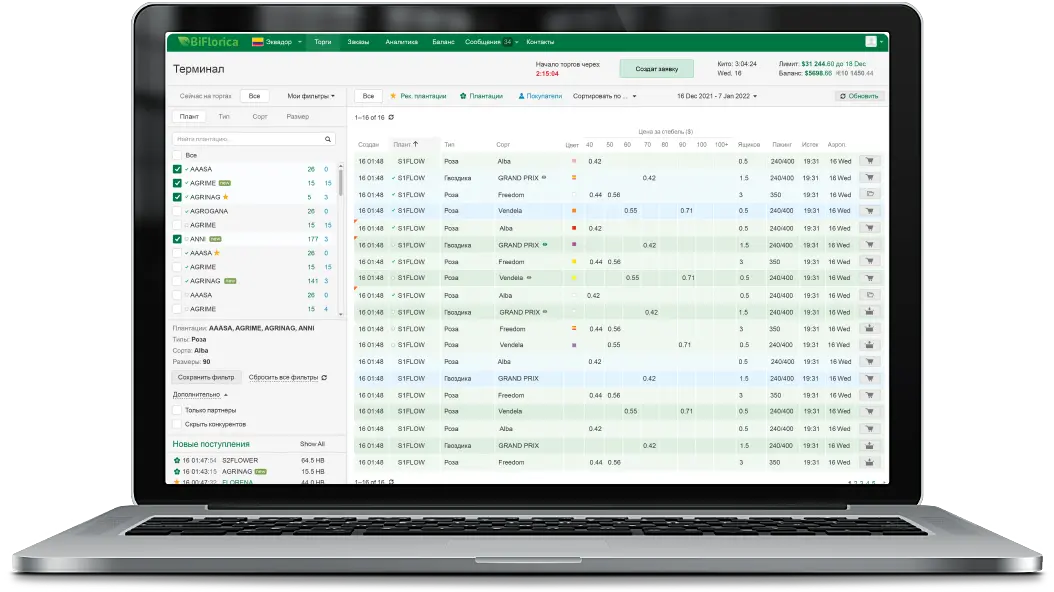Uncheck the ANNI plantation checkbox
The height and width of the screenshot is (592, 1054).
pos(178,239)
